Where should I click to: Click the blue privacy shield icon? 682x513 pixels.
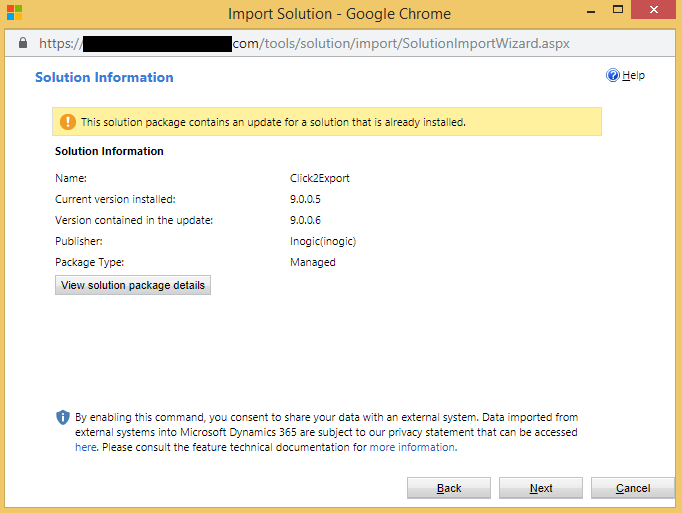63,417
